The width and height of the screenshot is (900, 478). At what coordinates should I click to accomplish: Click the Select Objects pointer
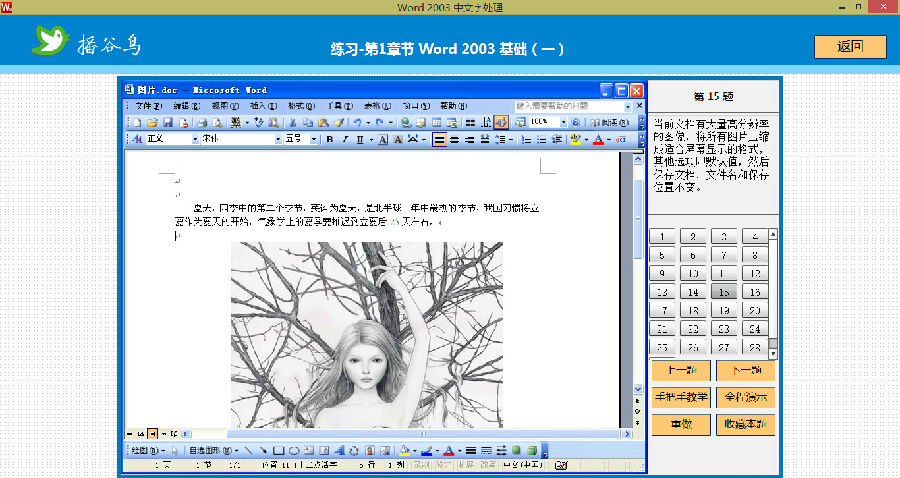click(175, 450)
